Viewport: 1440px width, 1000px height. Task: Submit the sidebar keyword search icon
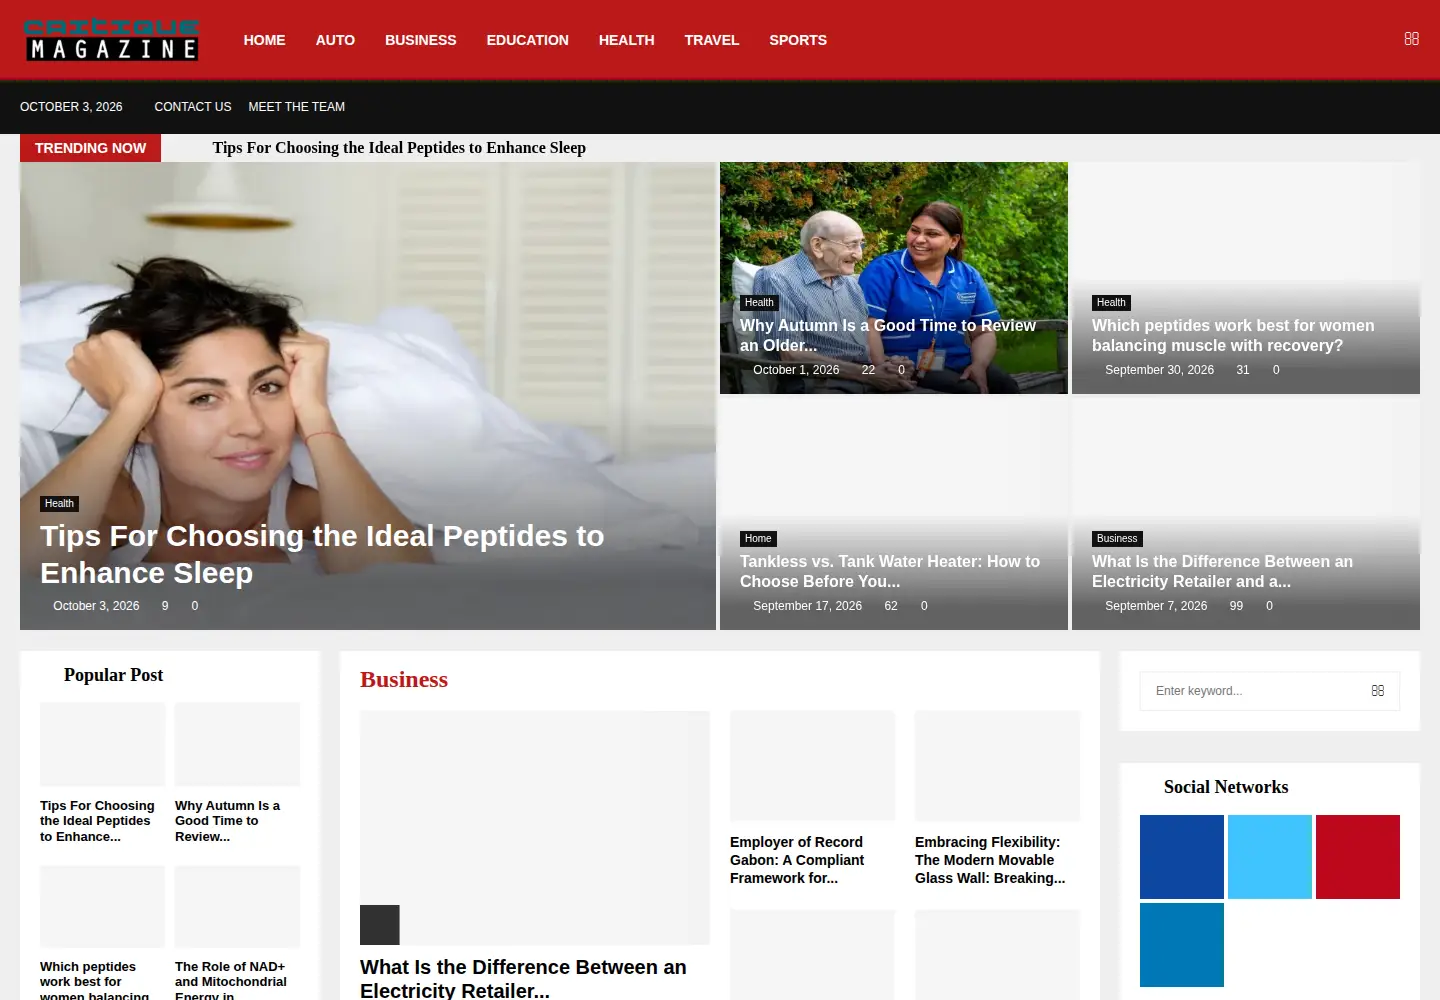tap(1377, 691)
